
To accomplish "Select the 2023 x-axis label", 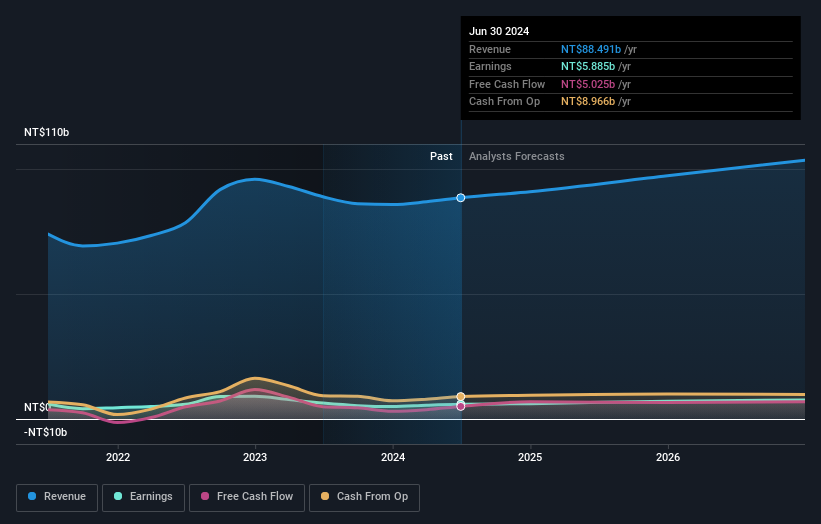I will 255,457.
